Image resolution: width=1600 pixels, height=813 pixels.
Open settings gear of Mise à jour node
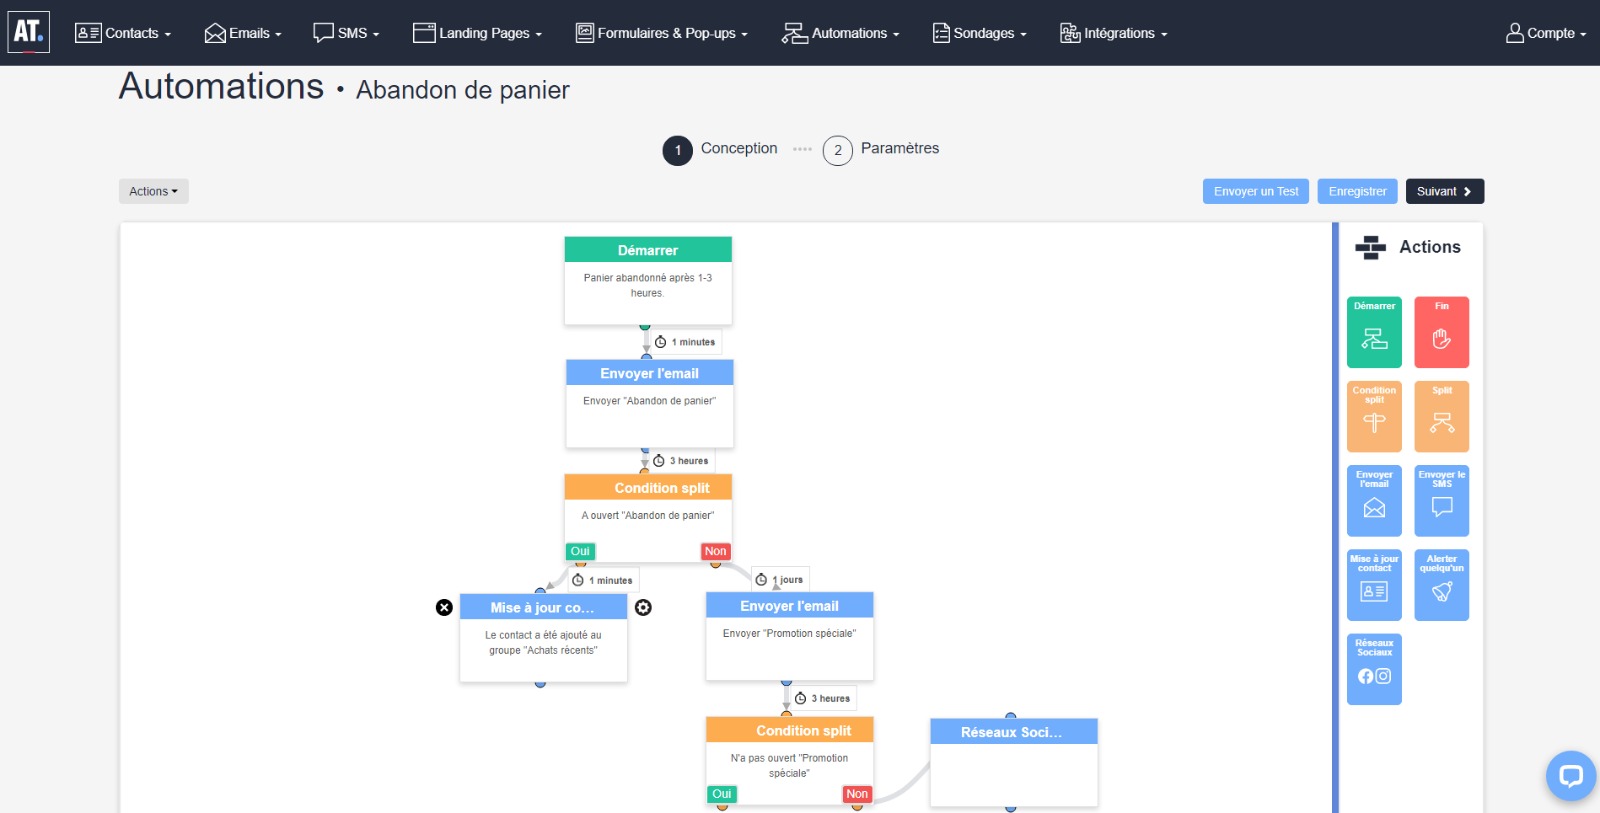pyautogui.click(x=644, y=607)
